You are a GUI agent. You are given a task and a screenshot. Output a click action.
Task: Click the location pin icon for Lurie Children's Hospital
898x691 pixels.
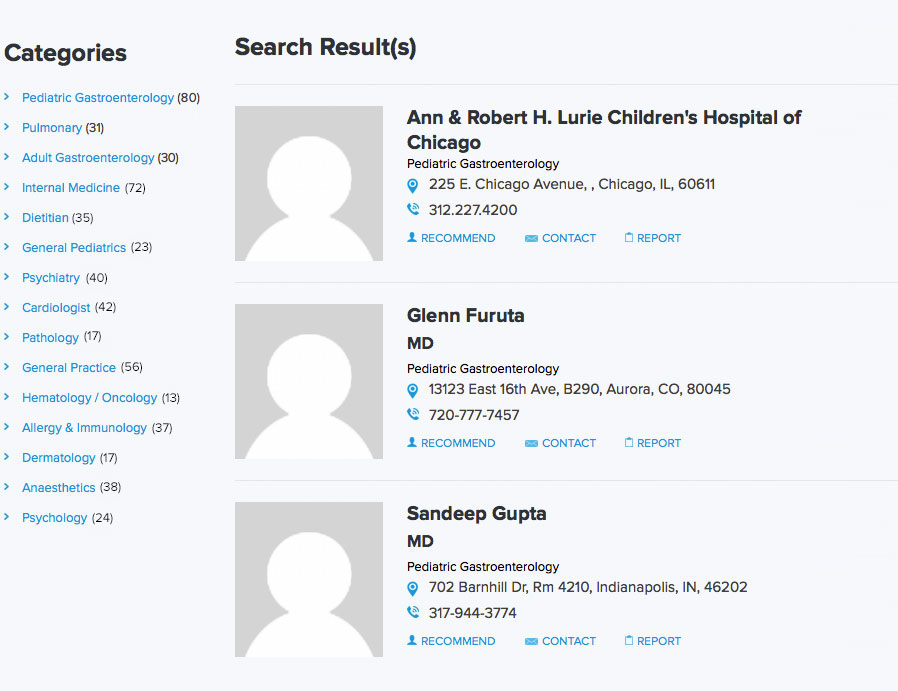[412, 185]
